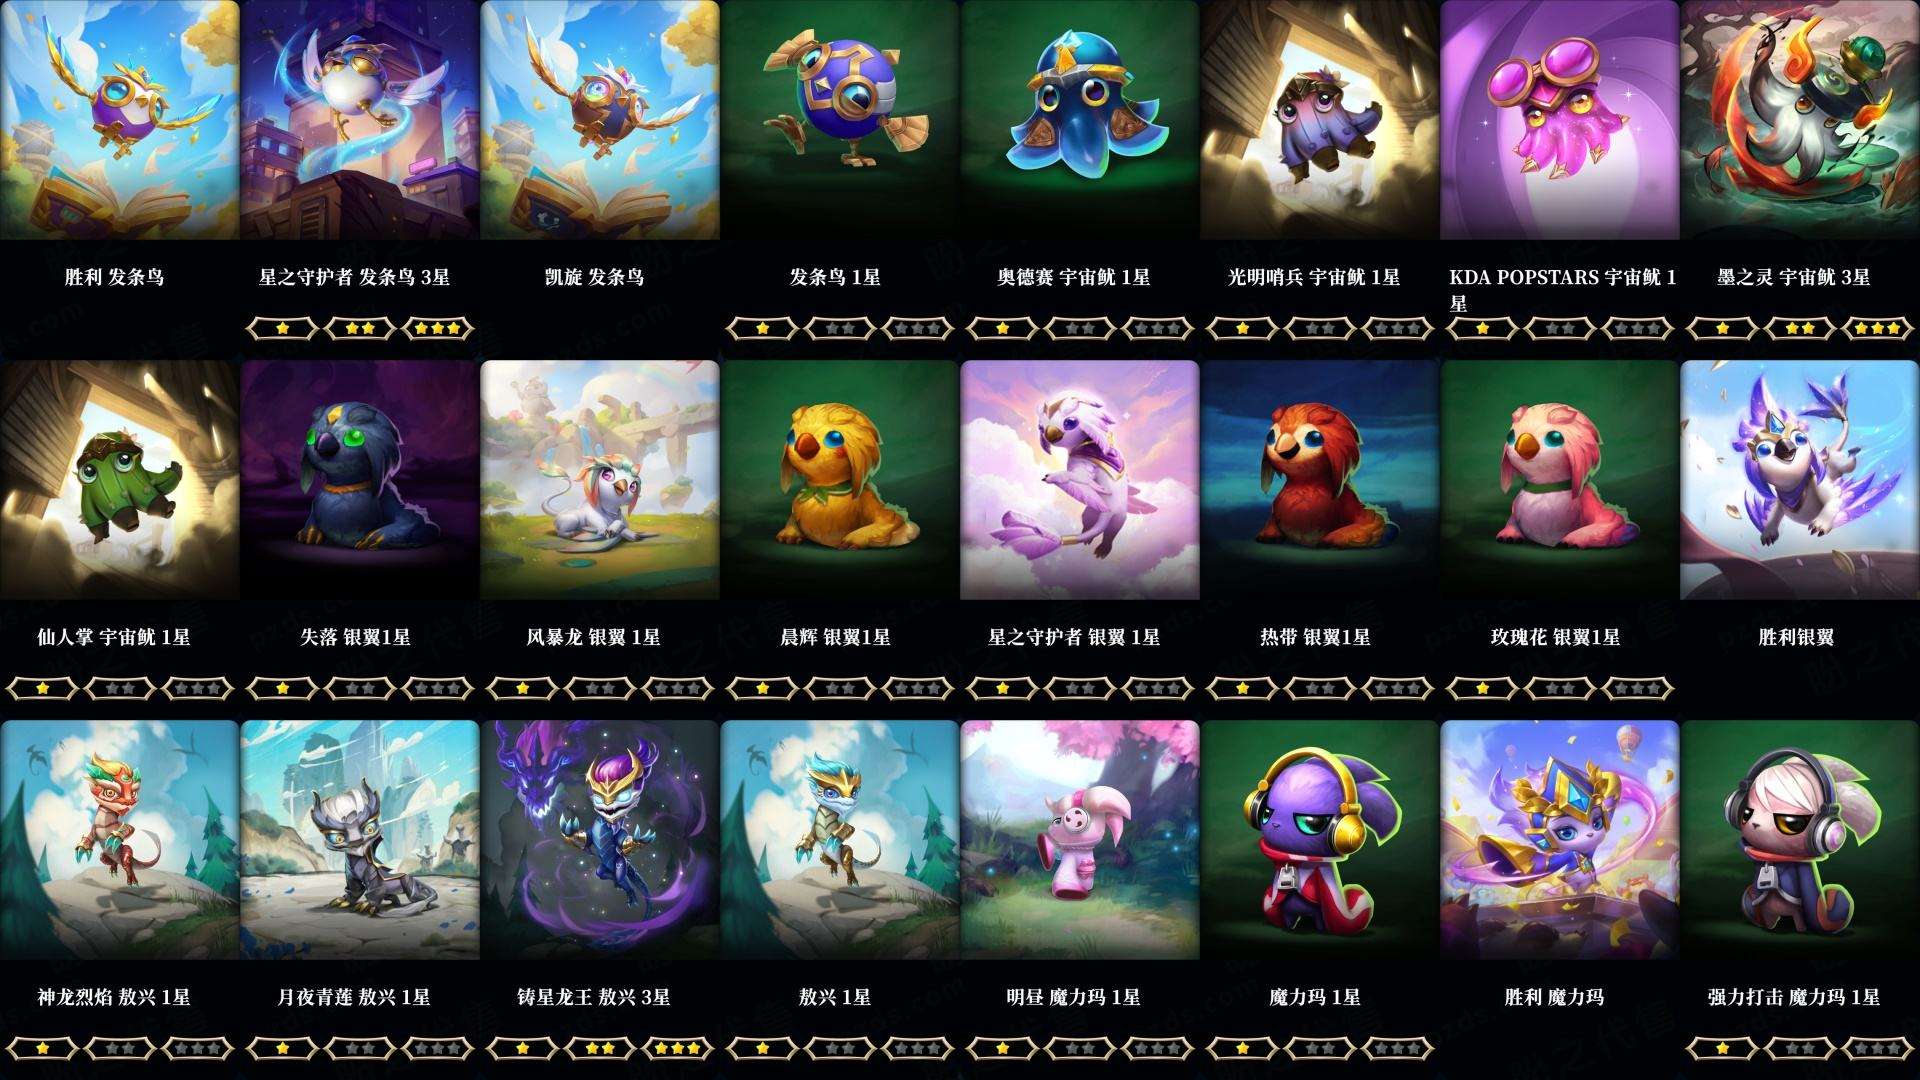Pick 3-star badge under 失落 银翼
The height and width of the screenshot is (1080, 1920).
437,688
